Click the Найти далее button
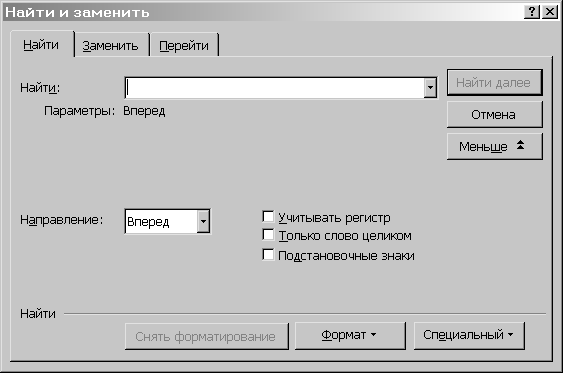The image size is (563, 373). tap(494, 83)
